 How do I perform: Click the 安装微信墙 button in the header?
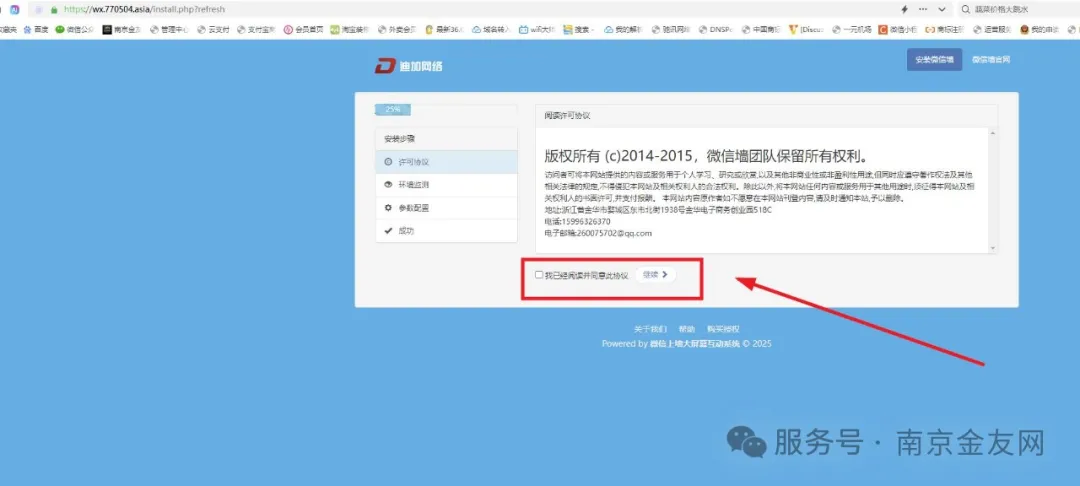click(x=934, y=60)
